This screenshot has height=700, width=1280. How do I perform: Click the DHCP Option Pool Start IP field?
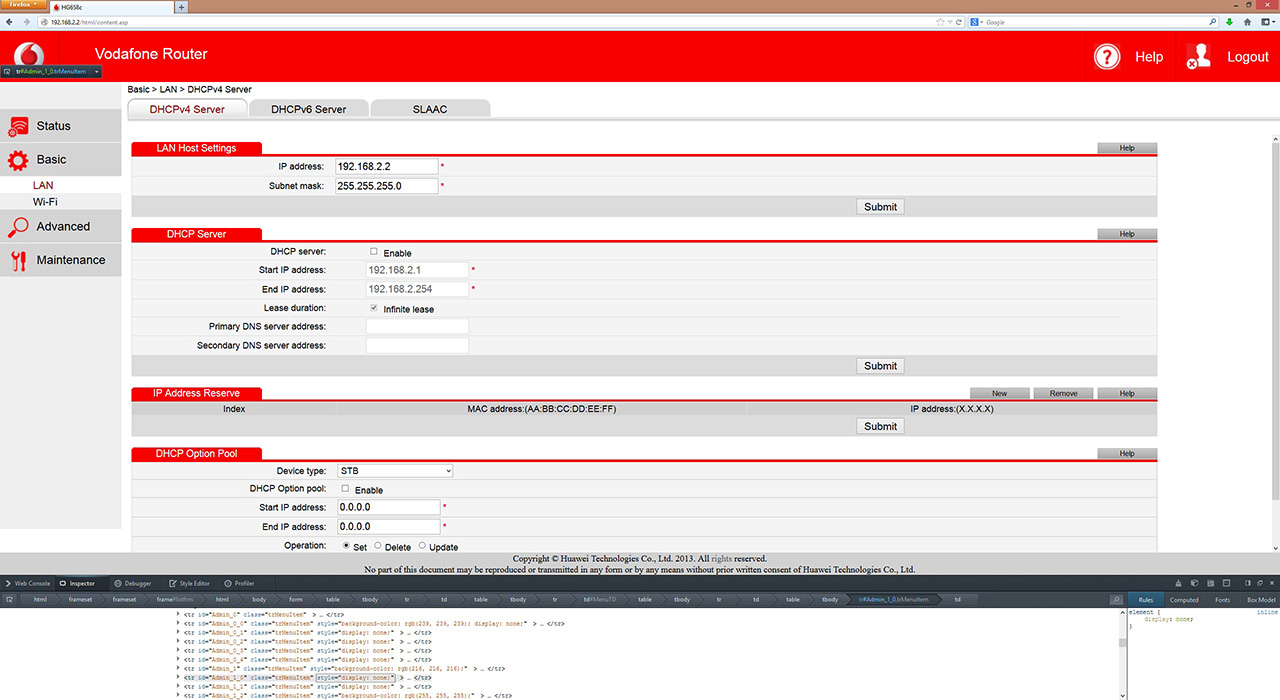[389, 508]
